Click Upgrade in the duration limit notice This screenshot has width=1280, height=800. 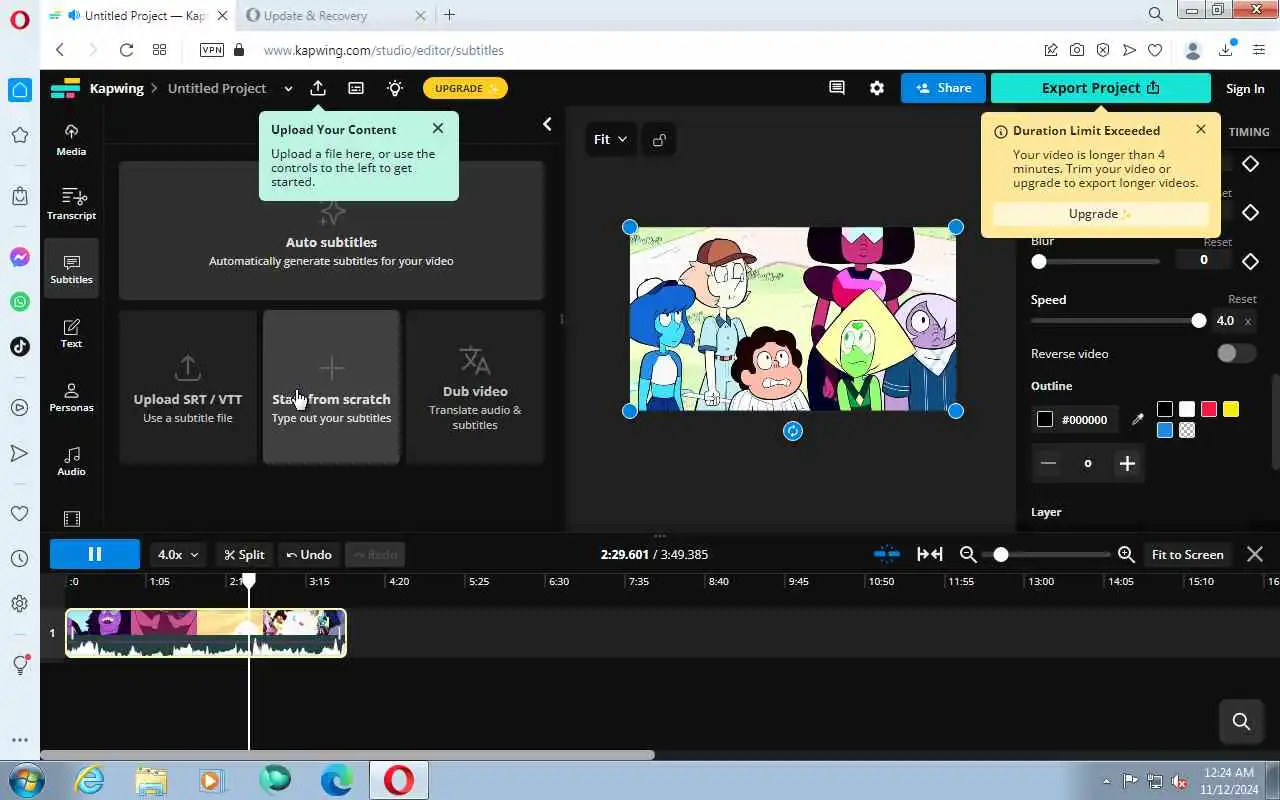click(x=1100, y=214)
